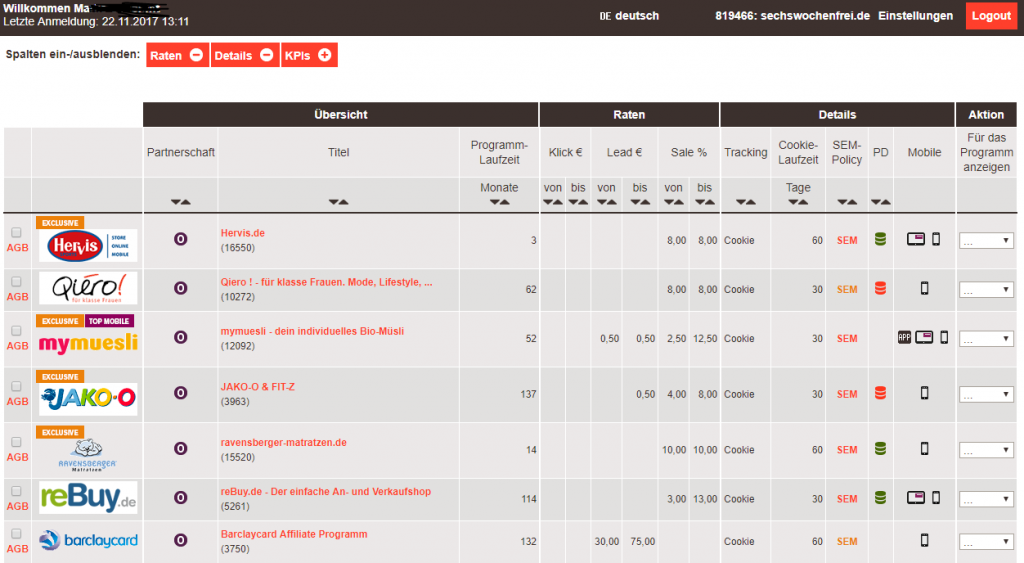Hide the Details columns
Image resolution: width=1024 pixels, height=563 pixels.
[x=245, y=55]
